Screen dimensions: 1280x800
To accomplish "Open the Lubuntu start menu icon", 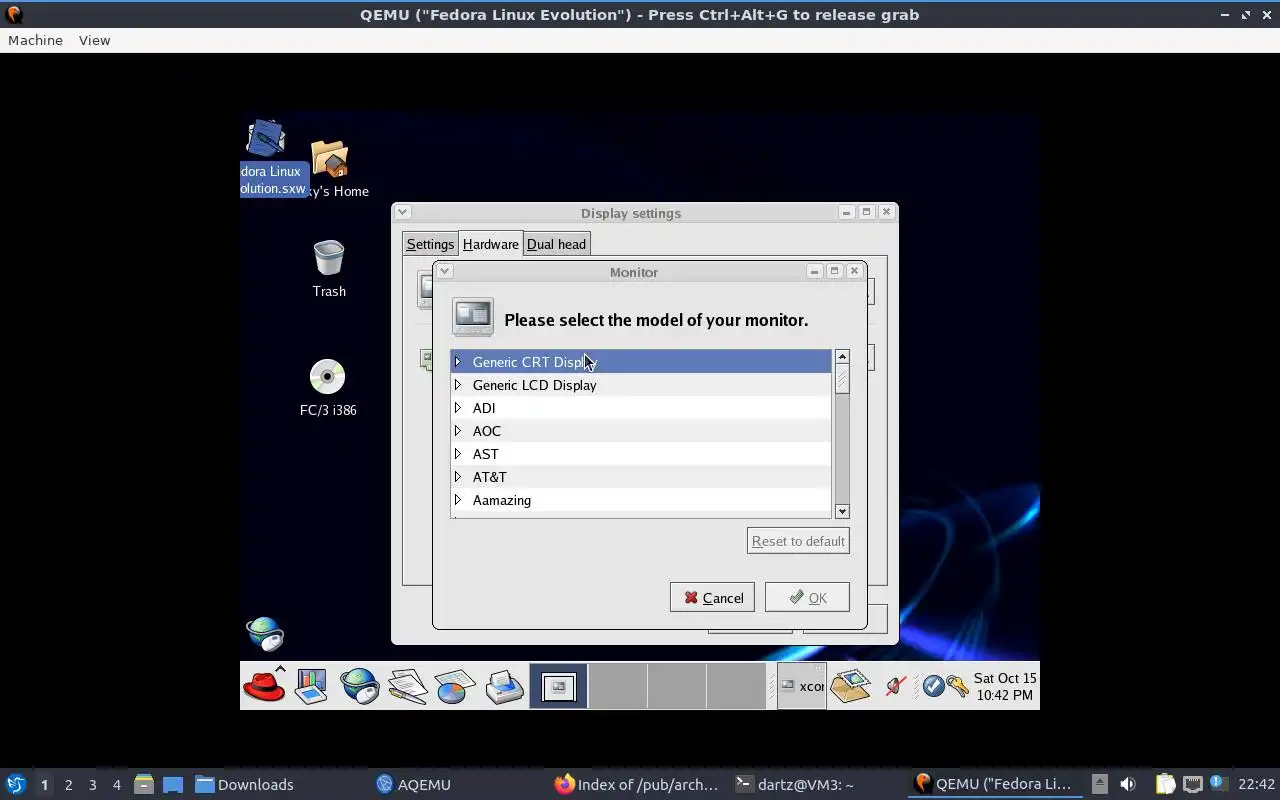I will tap(16, 784).
